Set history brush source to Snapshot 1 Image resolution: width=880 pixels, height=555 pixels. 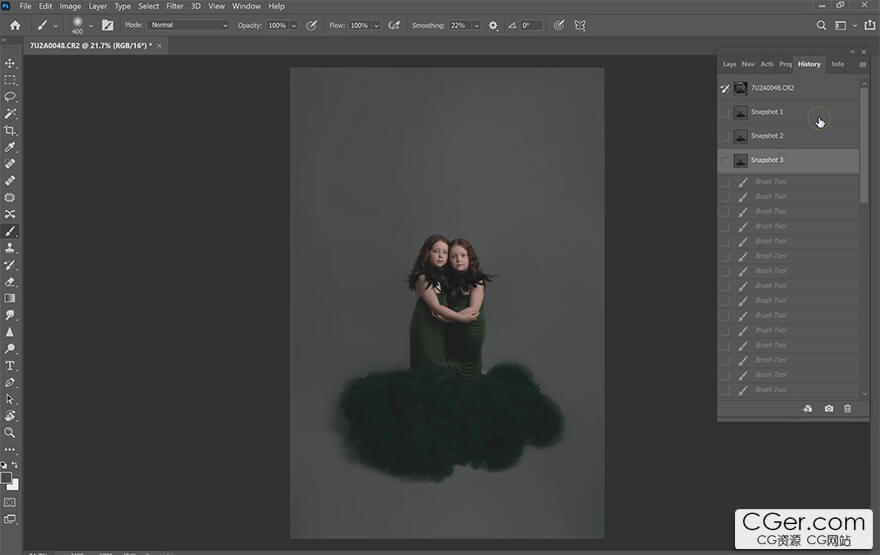pyautogui.click(x=725, y=112)
